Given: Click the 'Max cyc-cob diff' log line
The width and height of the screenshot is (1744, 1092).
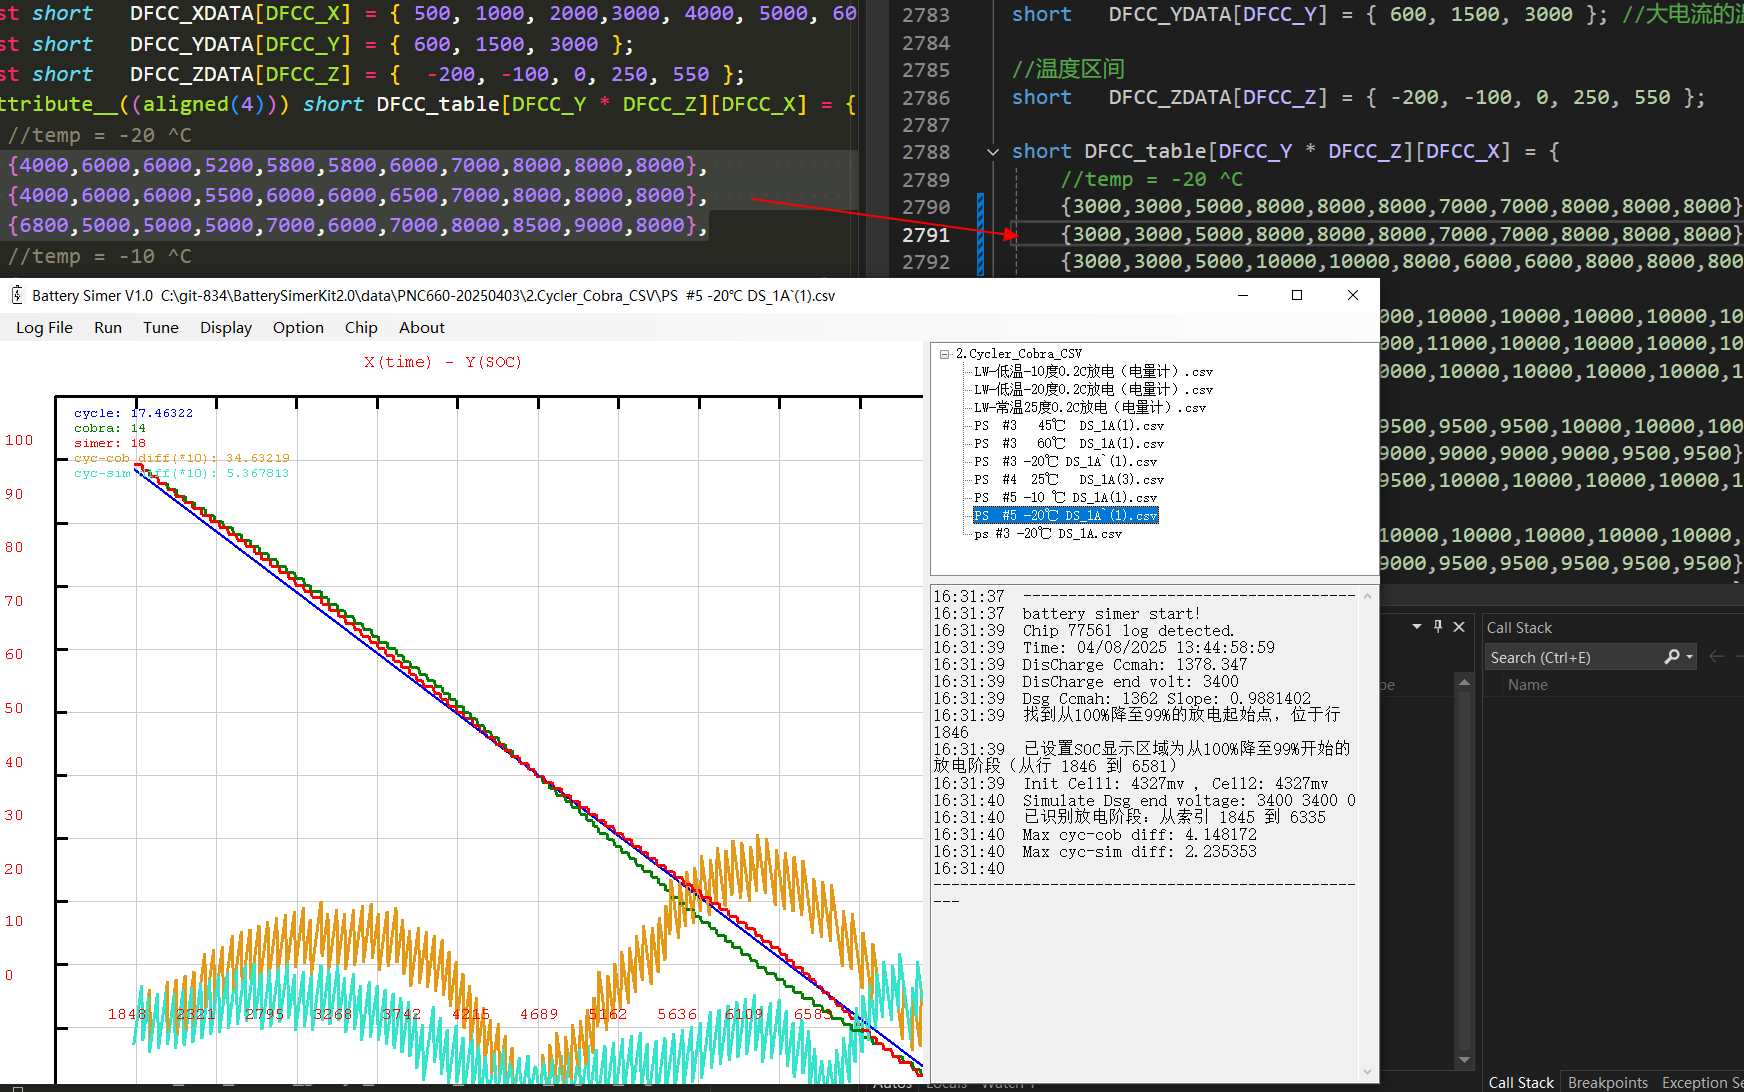Looking at the screenshot, I should coord(1139,835).
